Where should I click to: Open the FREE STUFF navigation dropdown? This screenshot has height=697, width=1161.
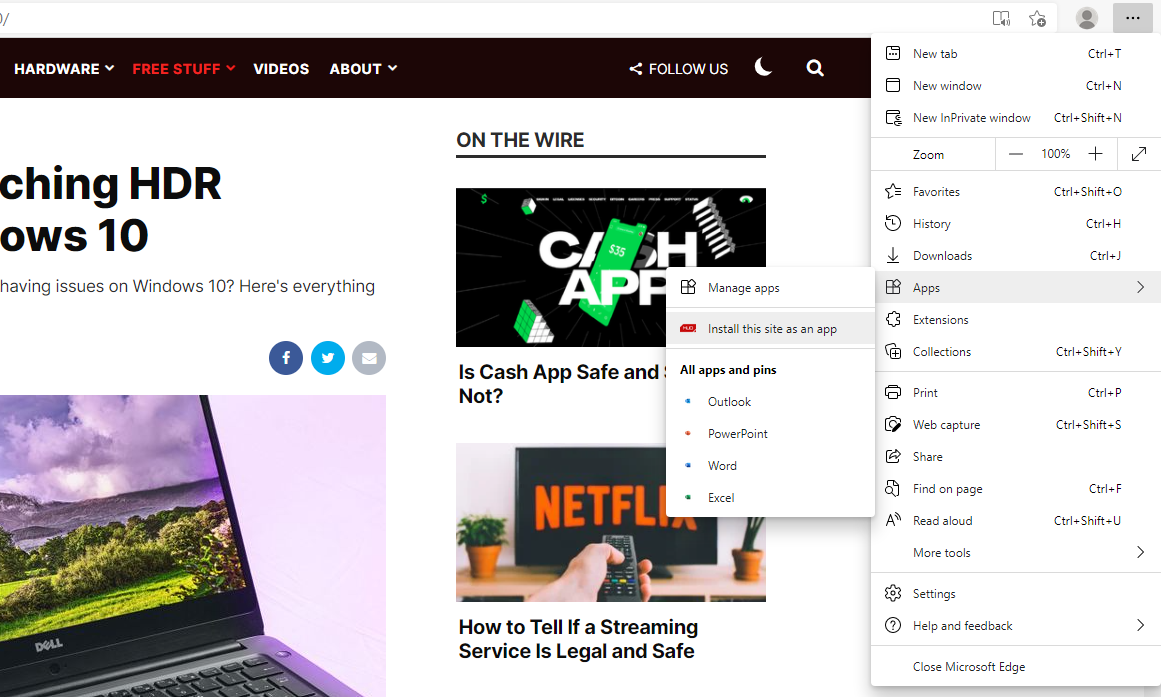click(x=184, y=69)
